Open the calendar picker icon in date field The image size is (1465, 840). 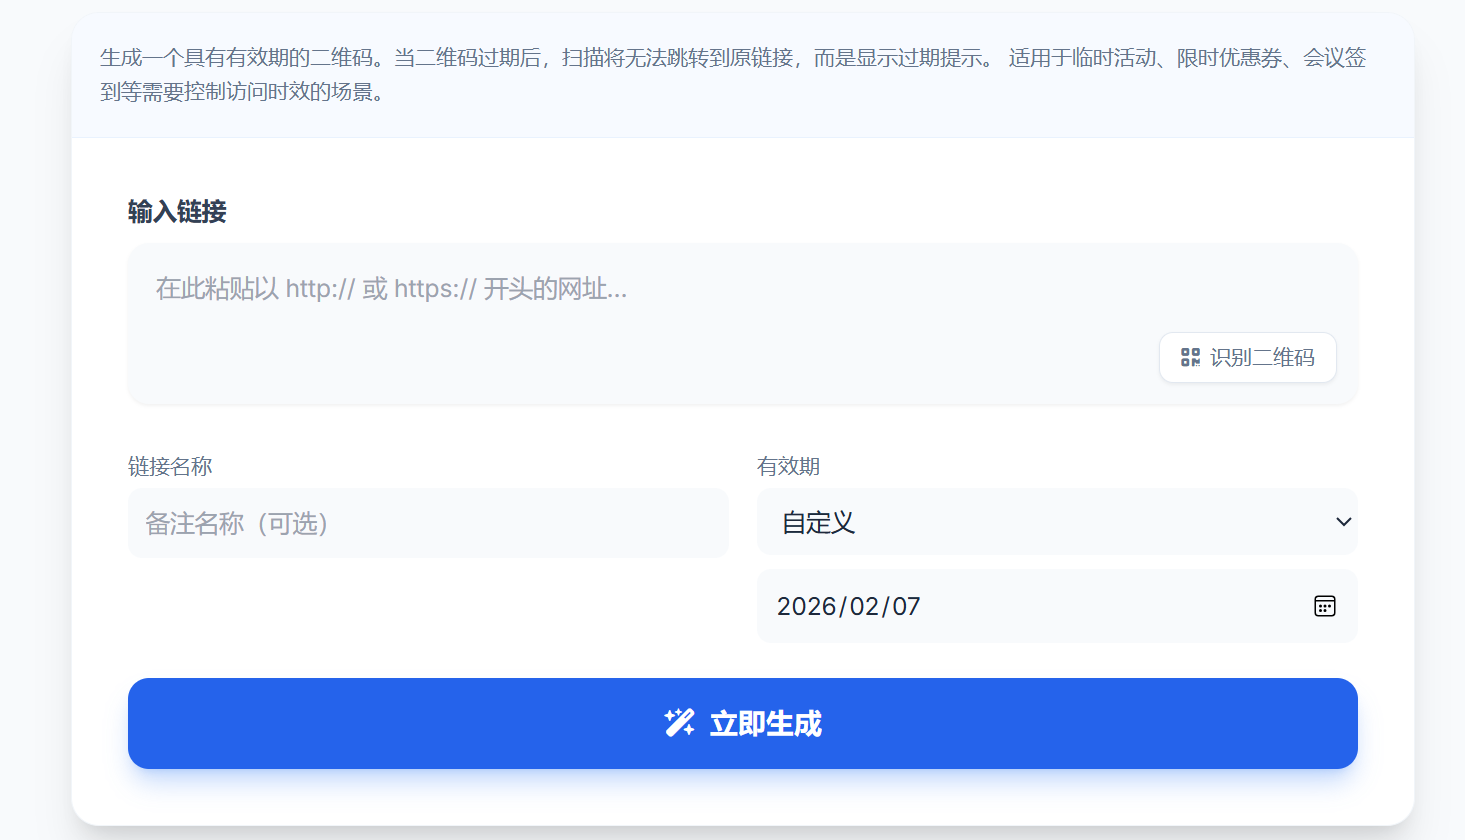(1324, 606)
